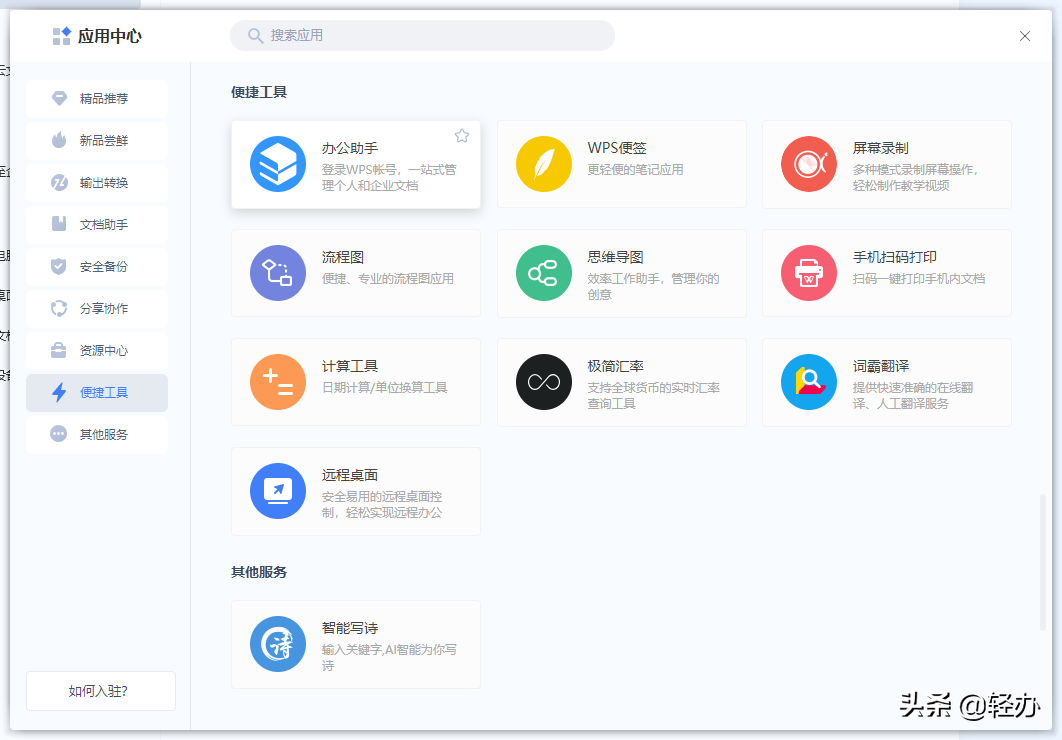Click the 流程图 title text
This screenshot has height=740, width=1062.
click(343, 257)
